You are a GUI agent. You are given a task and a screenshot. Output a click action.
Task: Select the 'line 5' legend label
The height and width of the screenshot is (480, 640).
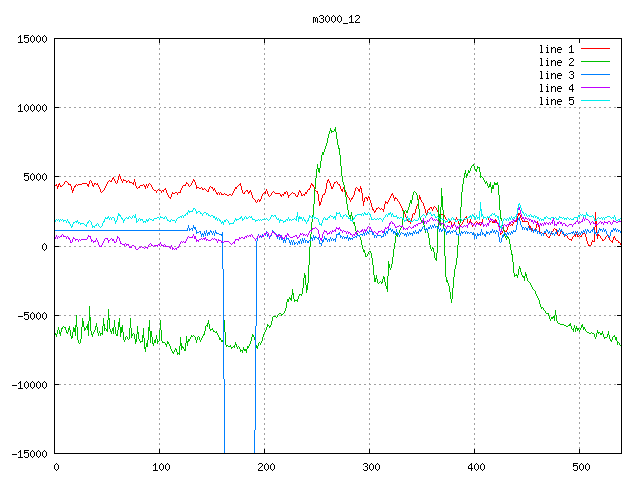pyautogui.click(x=556, y=101)
